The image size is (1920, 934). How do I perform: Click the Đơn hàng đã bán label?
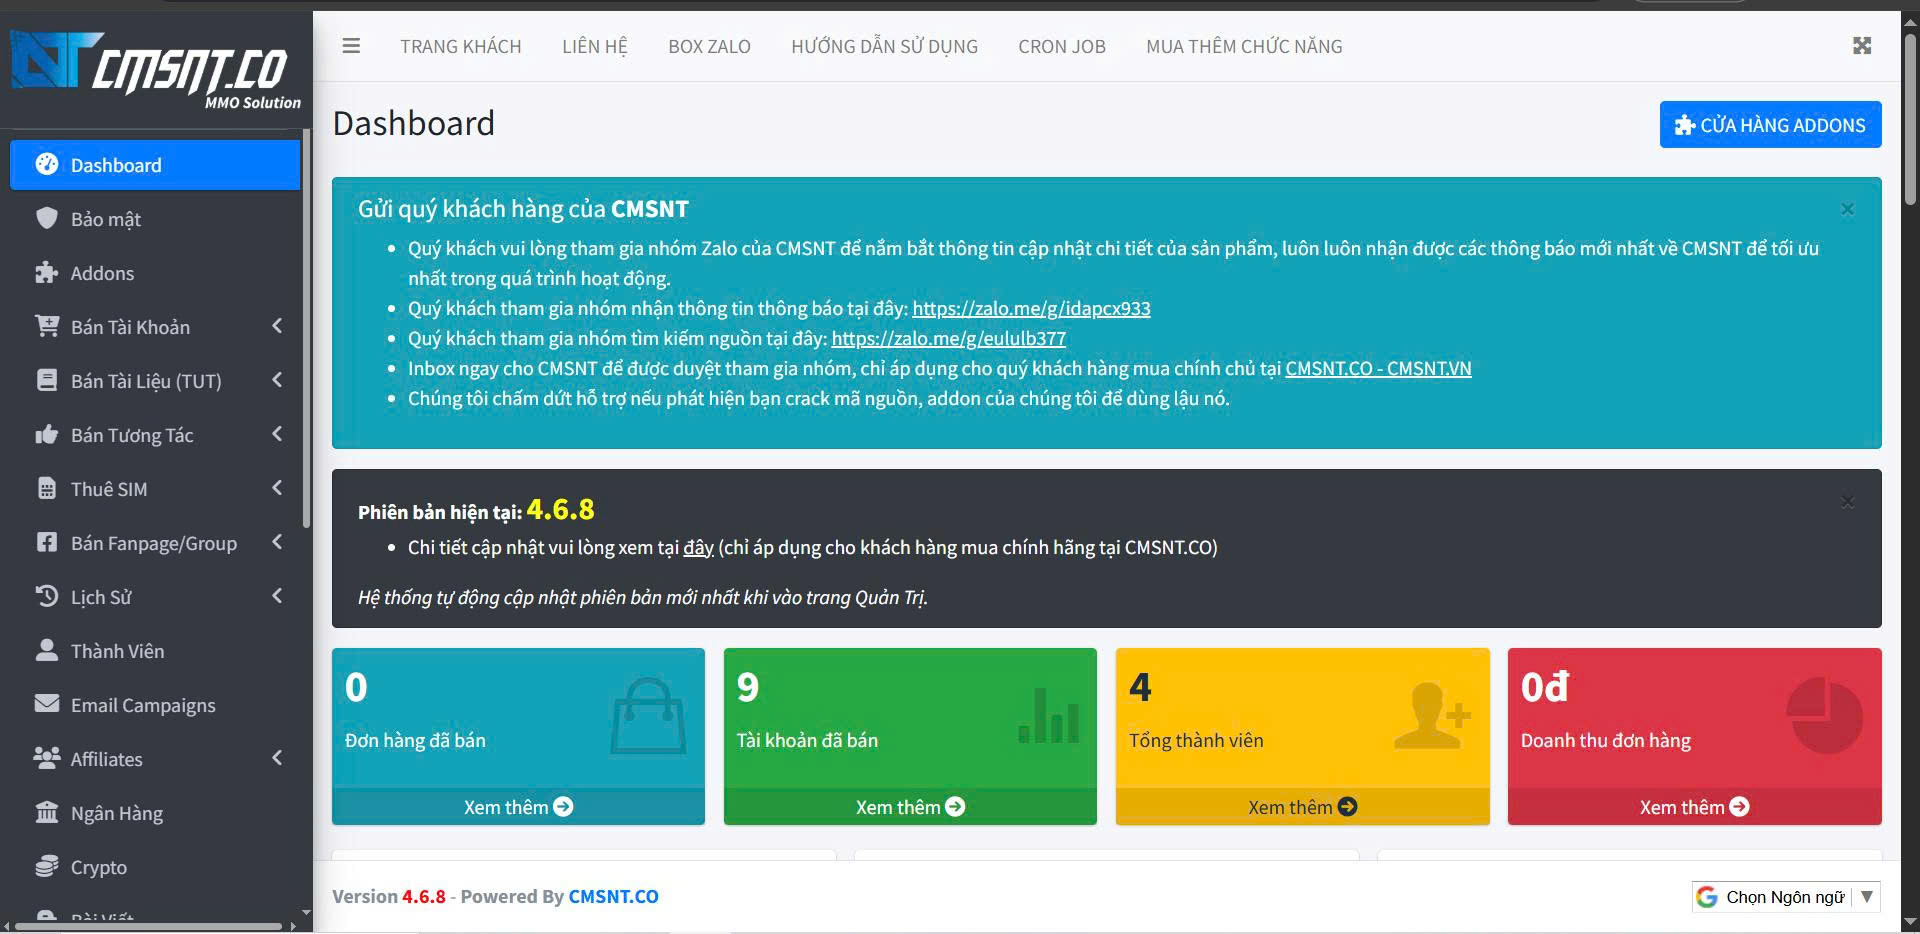click(x=415, y=740)
